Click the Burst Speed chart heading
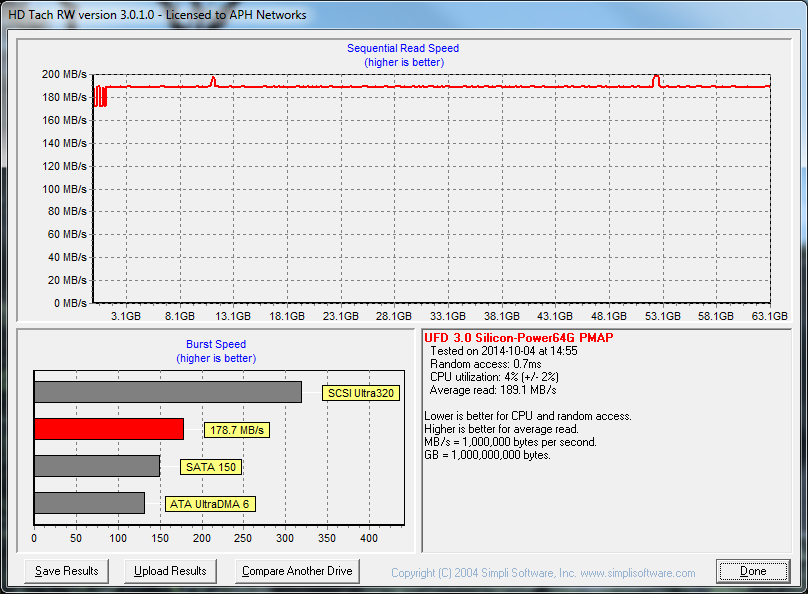This screenshot has width=808, height=594. (x=216, y=344)
